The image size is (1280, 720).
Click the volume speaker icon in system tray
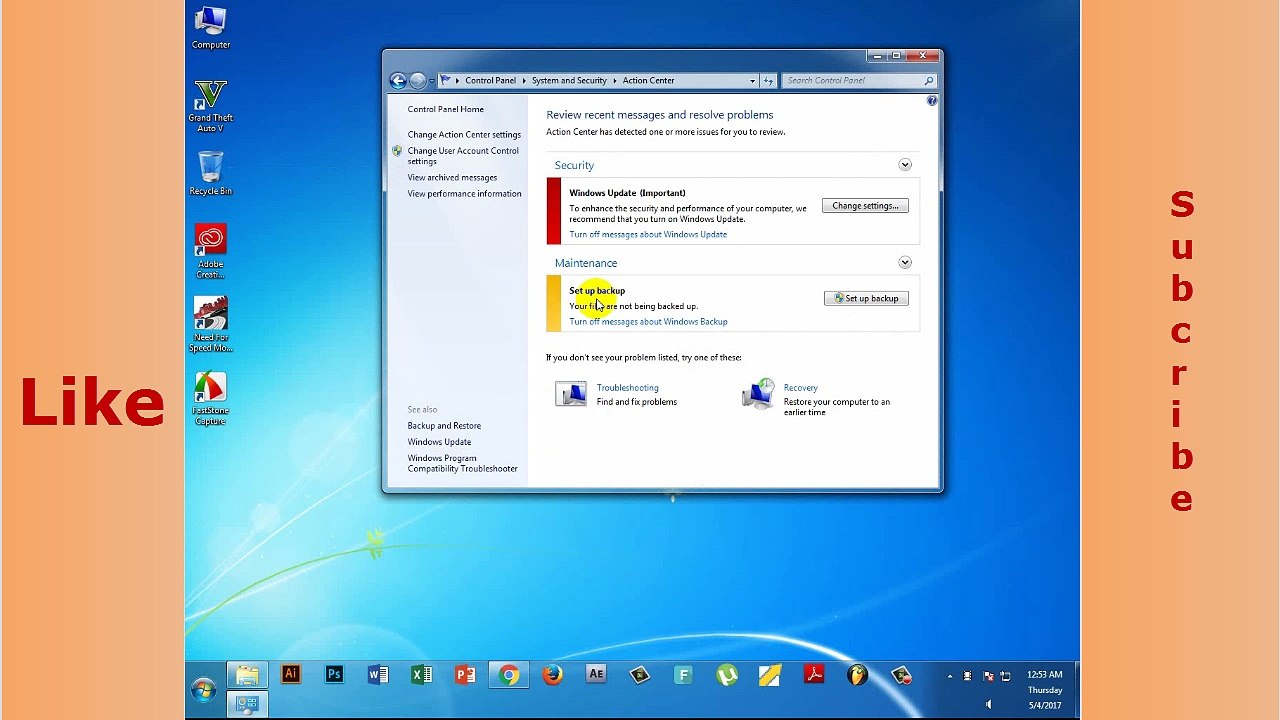point(988,705)
